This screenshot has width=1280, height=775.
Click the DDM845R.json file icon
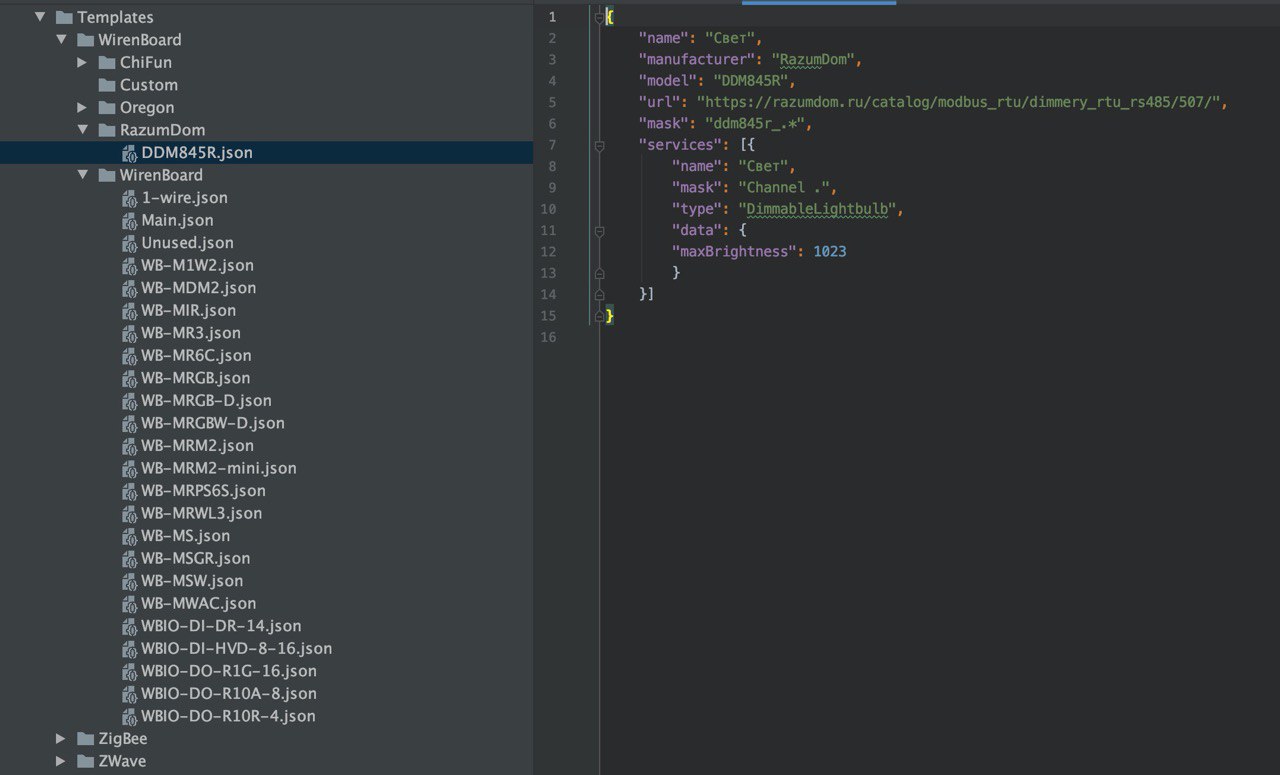(x=129, y=153)
